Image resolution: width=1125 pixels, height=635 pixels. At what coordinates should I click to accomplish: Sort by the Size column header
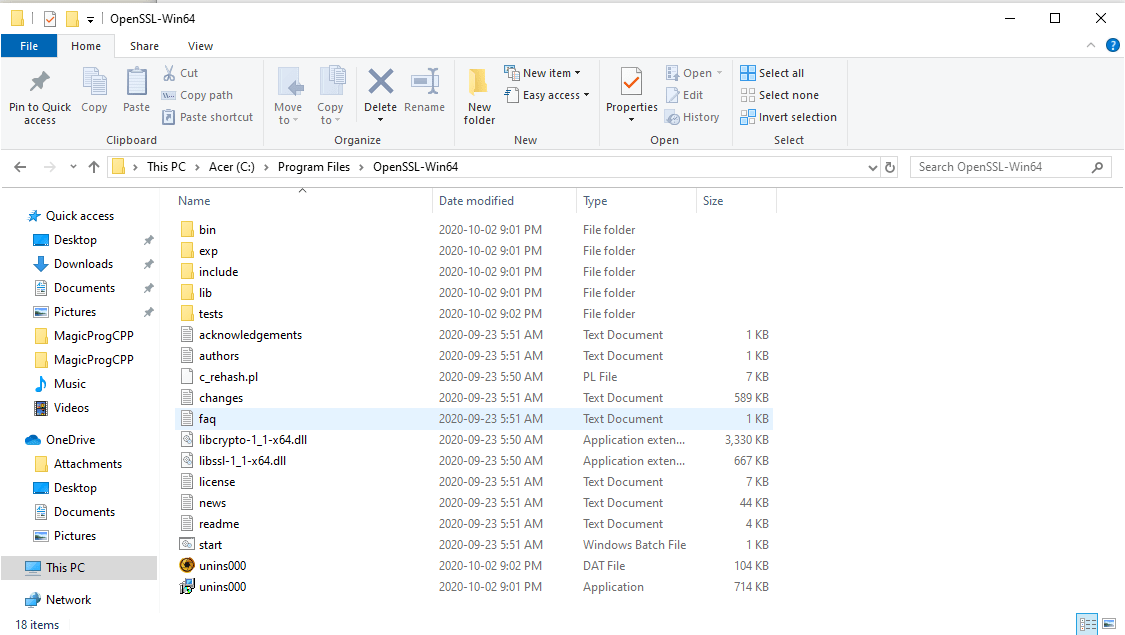tap(737, 201)
